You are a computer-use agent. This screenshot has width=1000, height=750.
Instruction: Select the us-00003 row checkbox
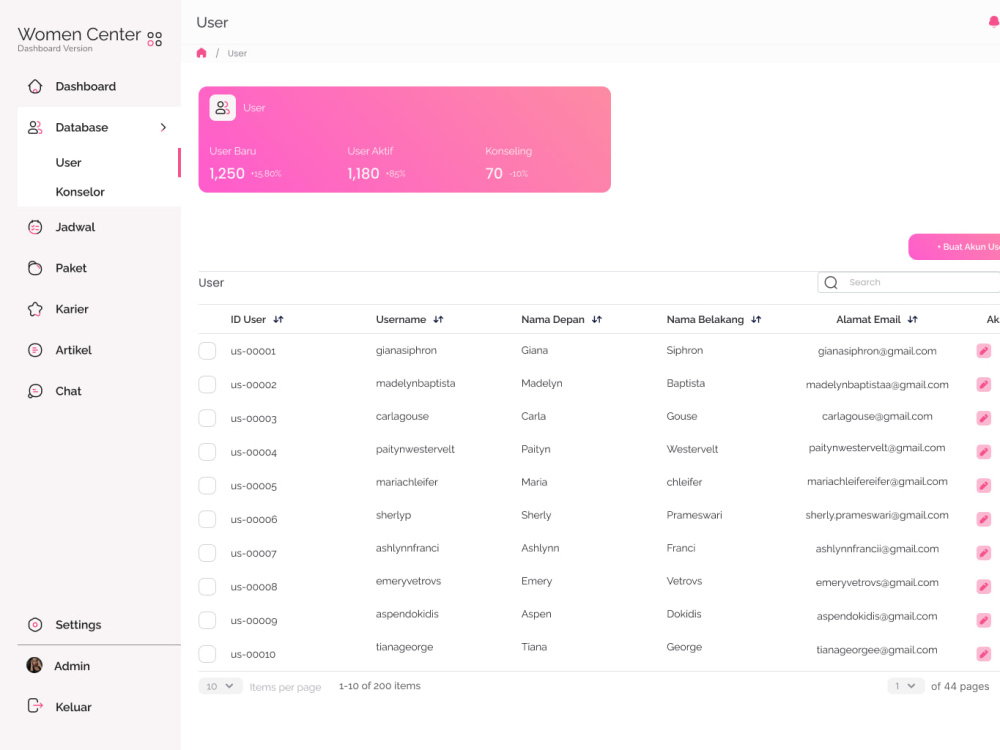pos(207,418)
